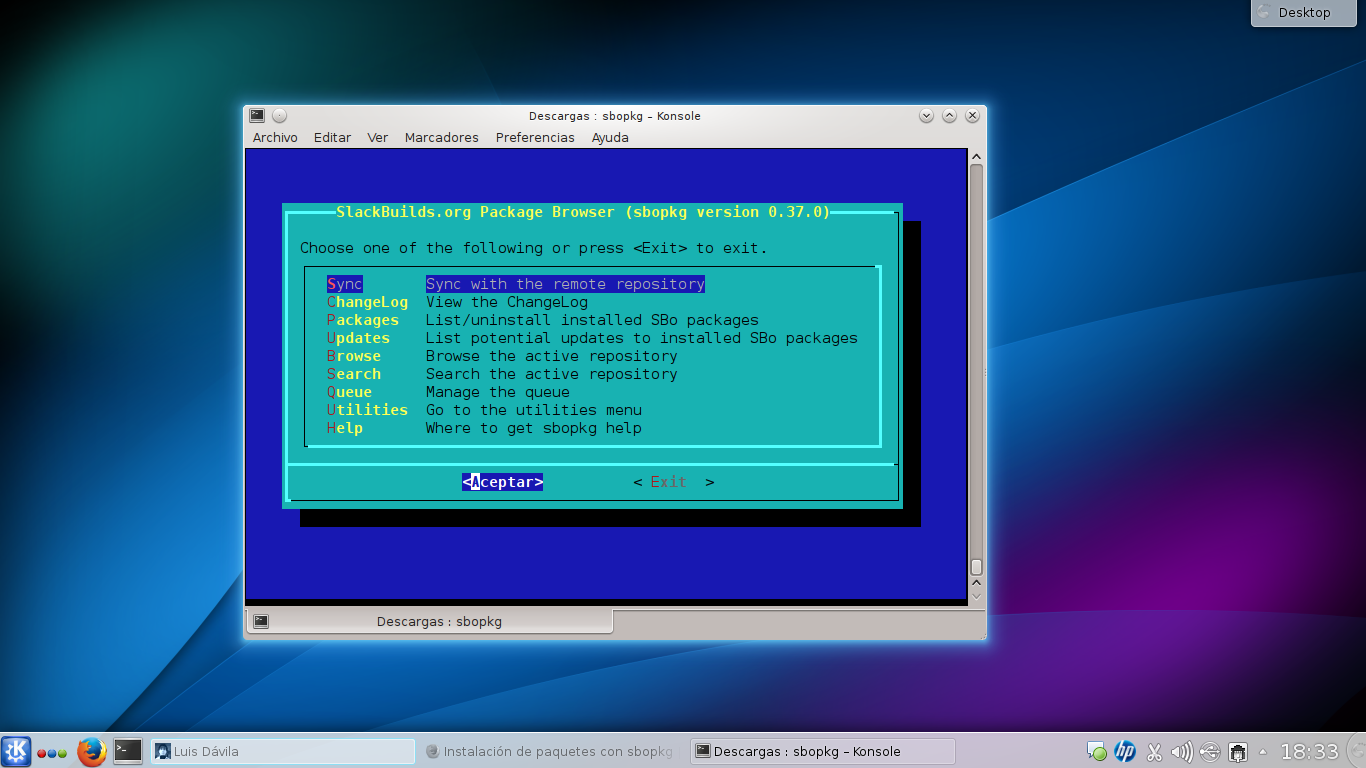
Task: Open the chat notifications tray icon
Action: 1096,751
